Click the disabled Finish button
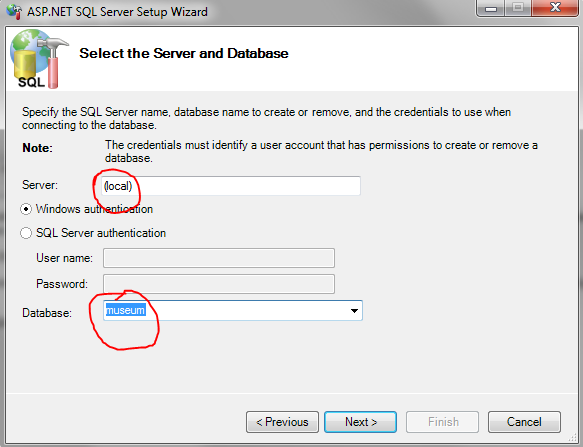The height and width of the screenshot is (447, 583). pos(442,422)
